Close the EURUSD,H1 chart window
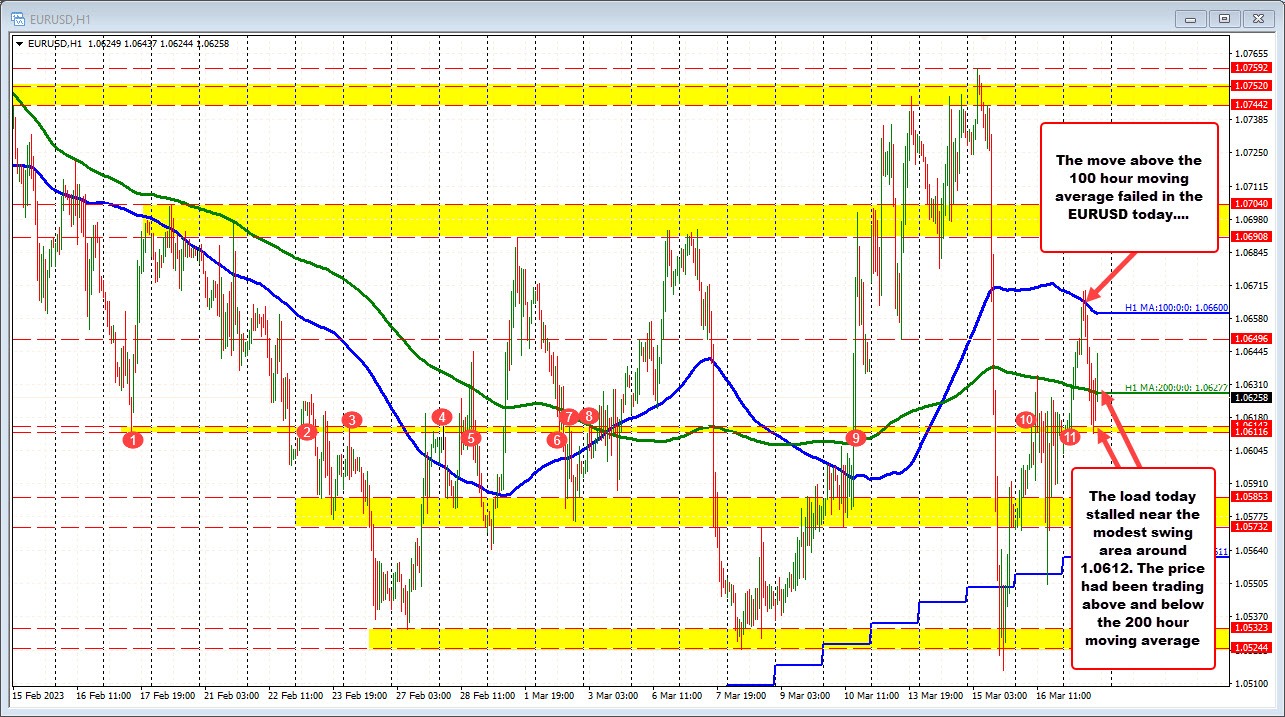1285x717 pixels. click(x=1258, y=18)
